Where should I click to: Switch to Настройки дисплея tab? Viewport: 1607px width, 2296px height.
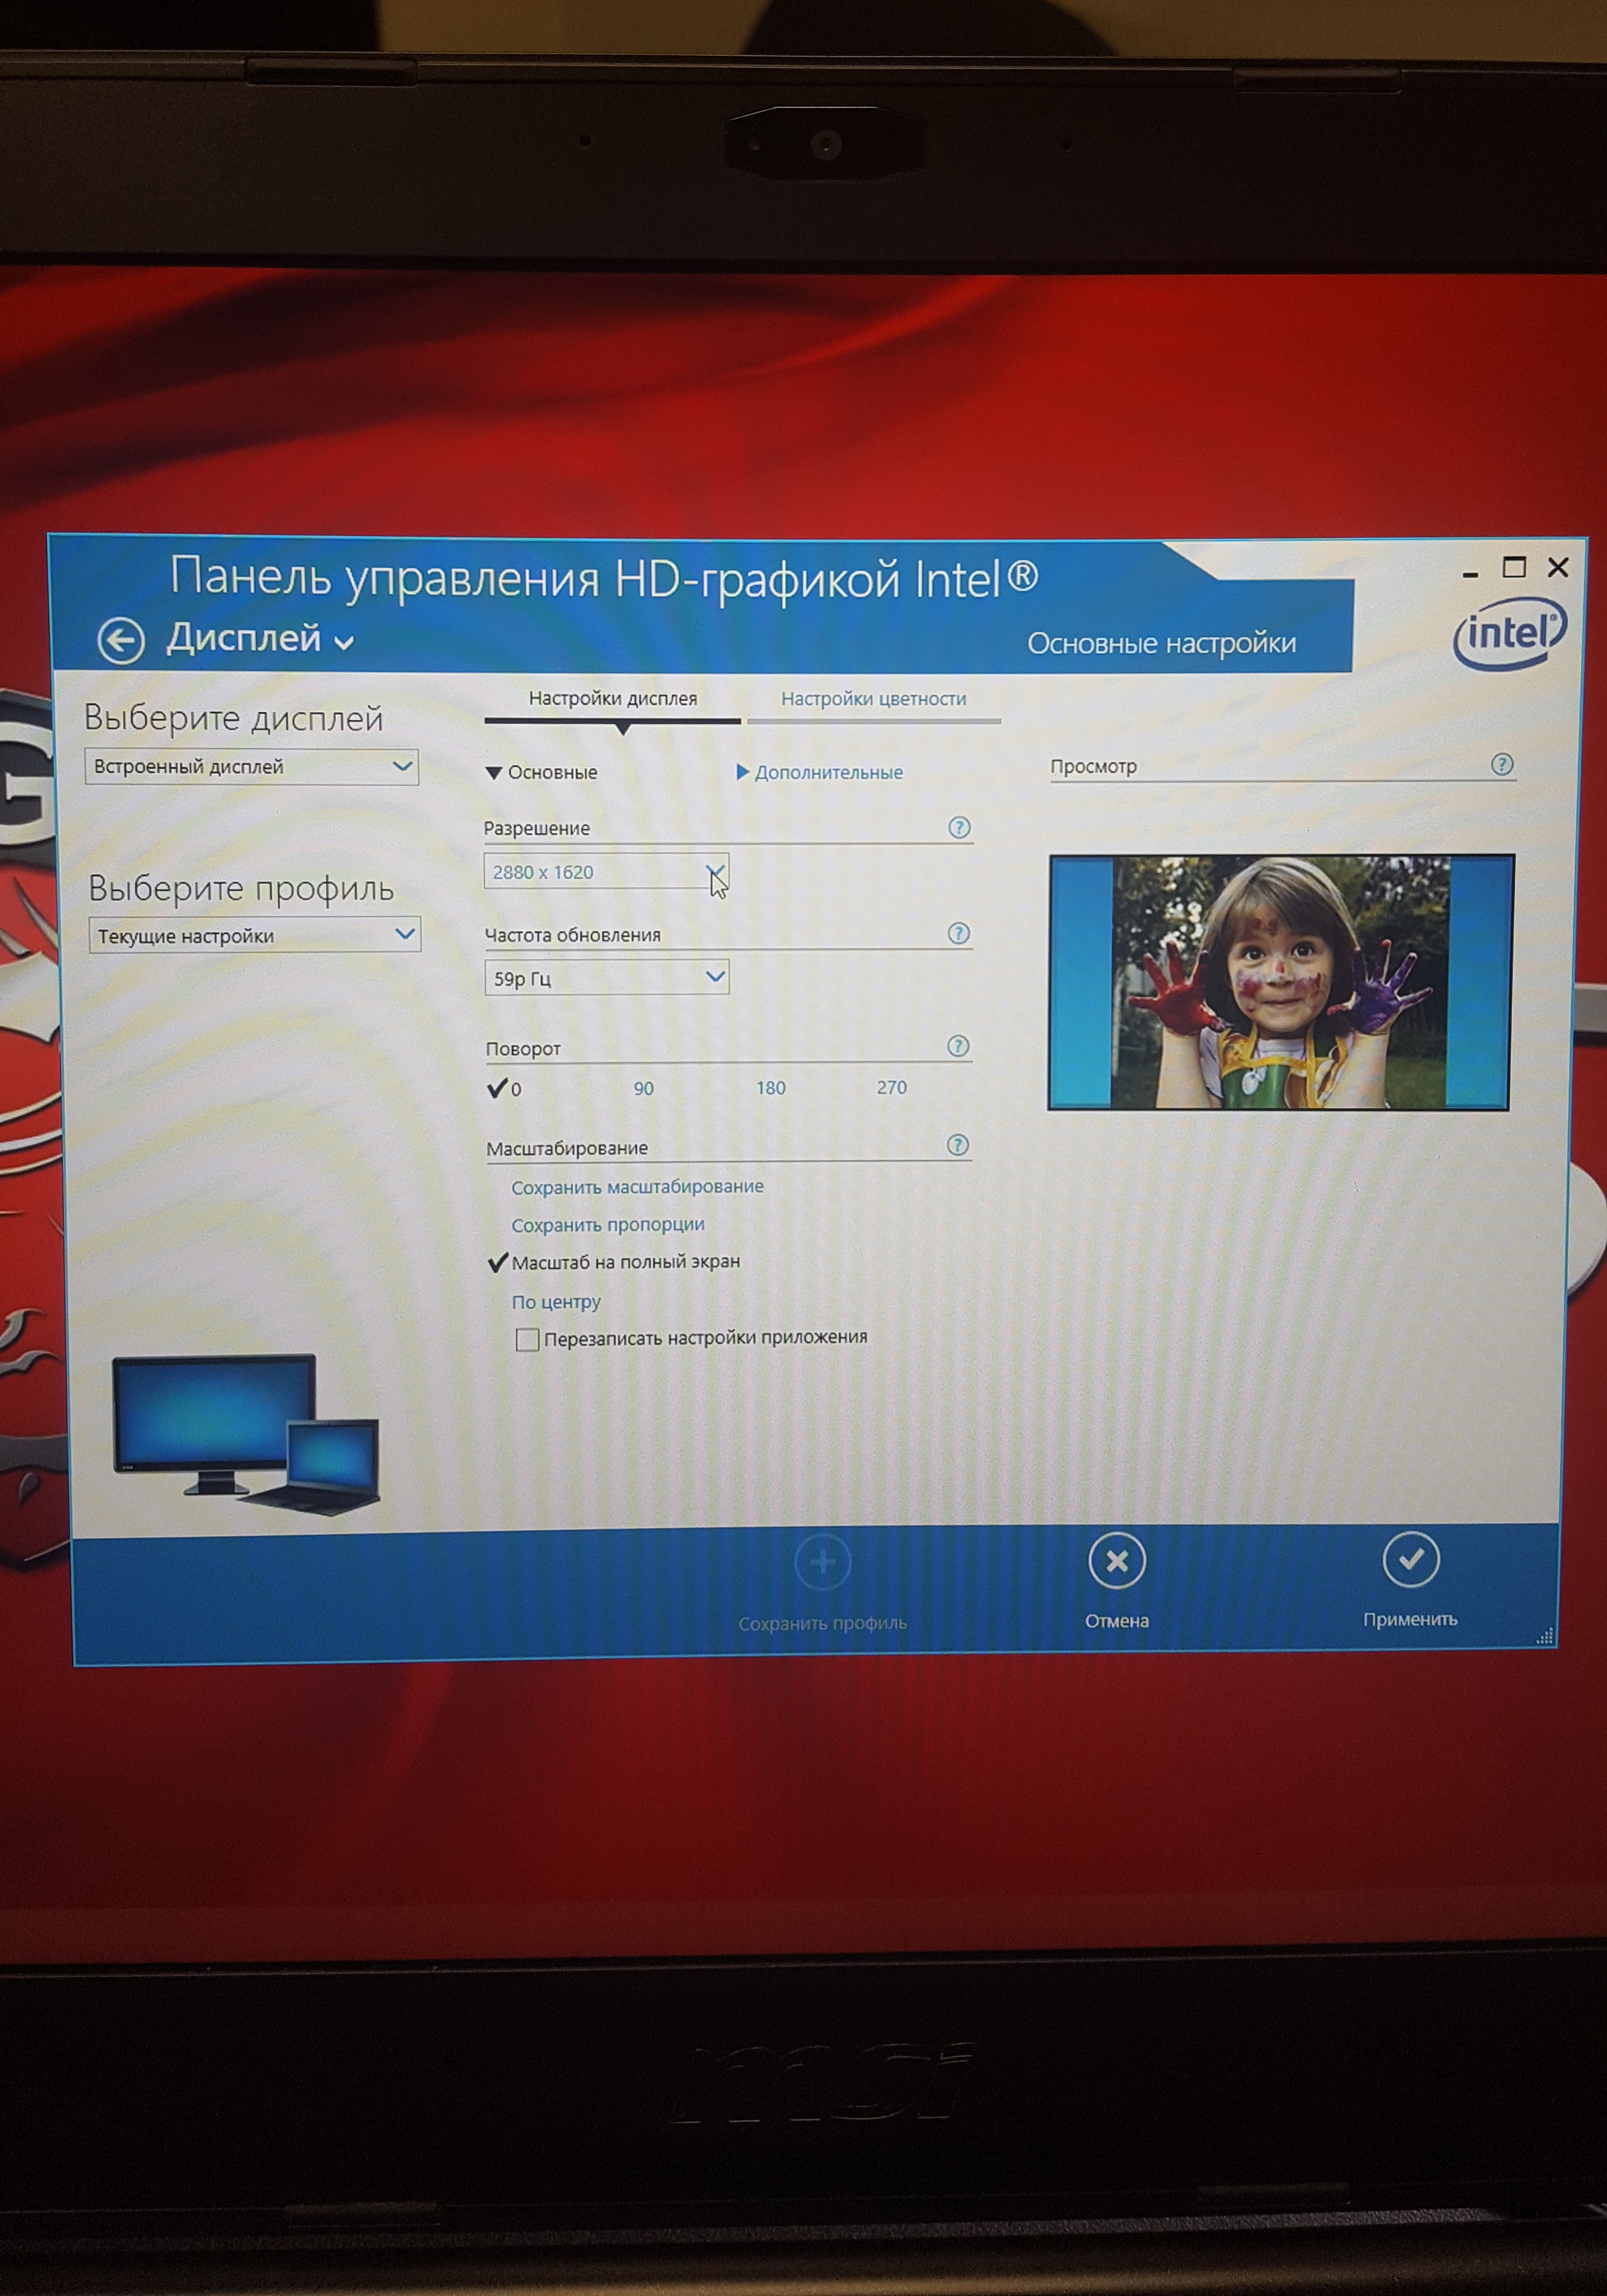click(x=612, y=699)
